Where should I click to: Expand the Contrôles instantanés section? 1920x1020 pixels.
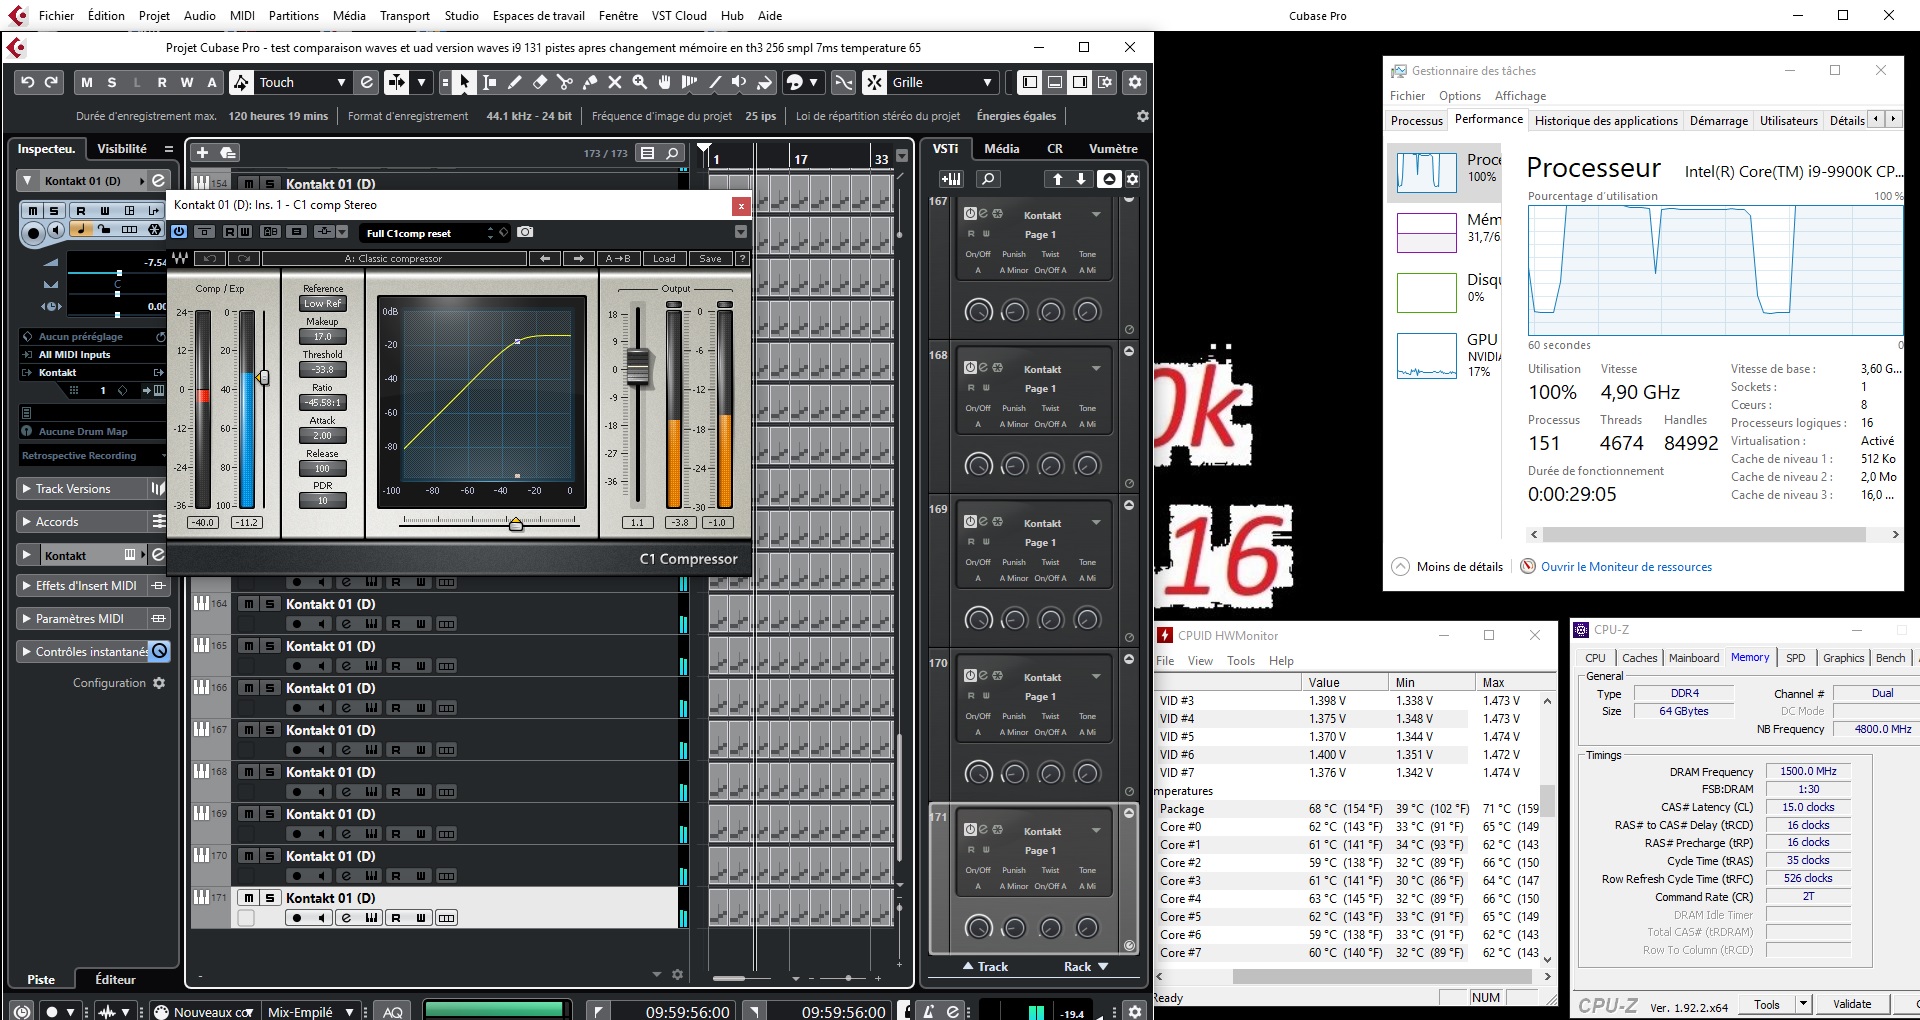coord(26,652)
